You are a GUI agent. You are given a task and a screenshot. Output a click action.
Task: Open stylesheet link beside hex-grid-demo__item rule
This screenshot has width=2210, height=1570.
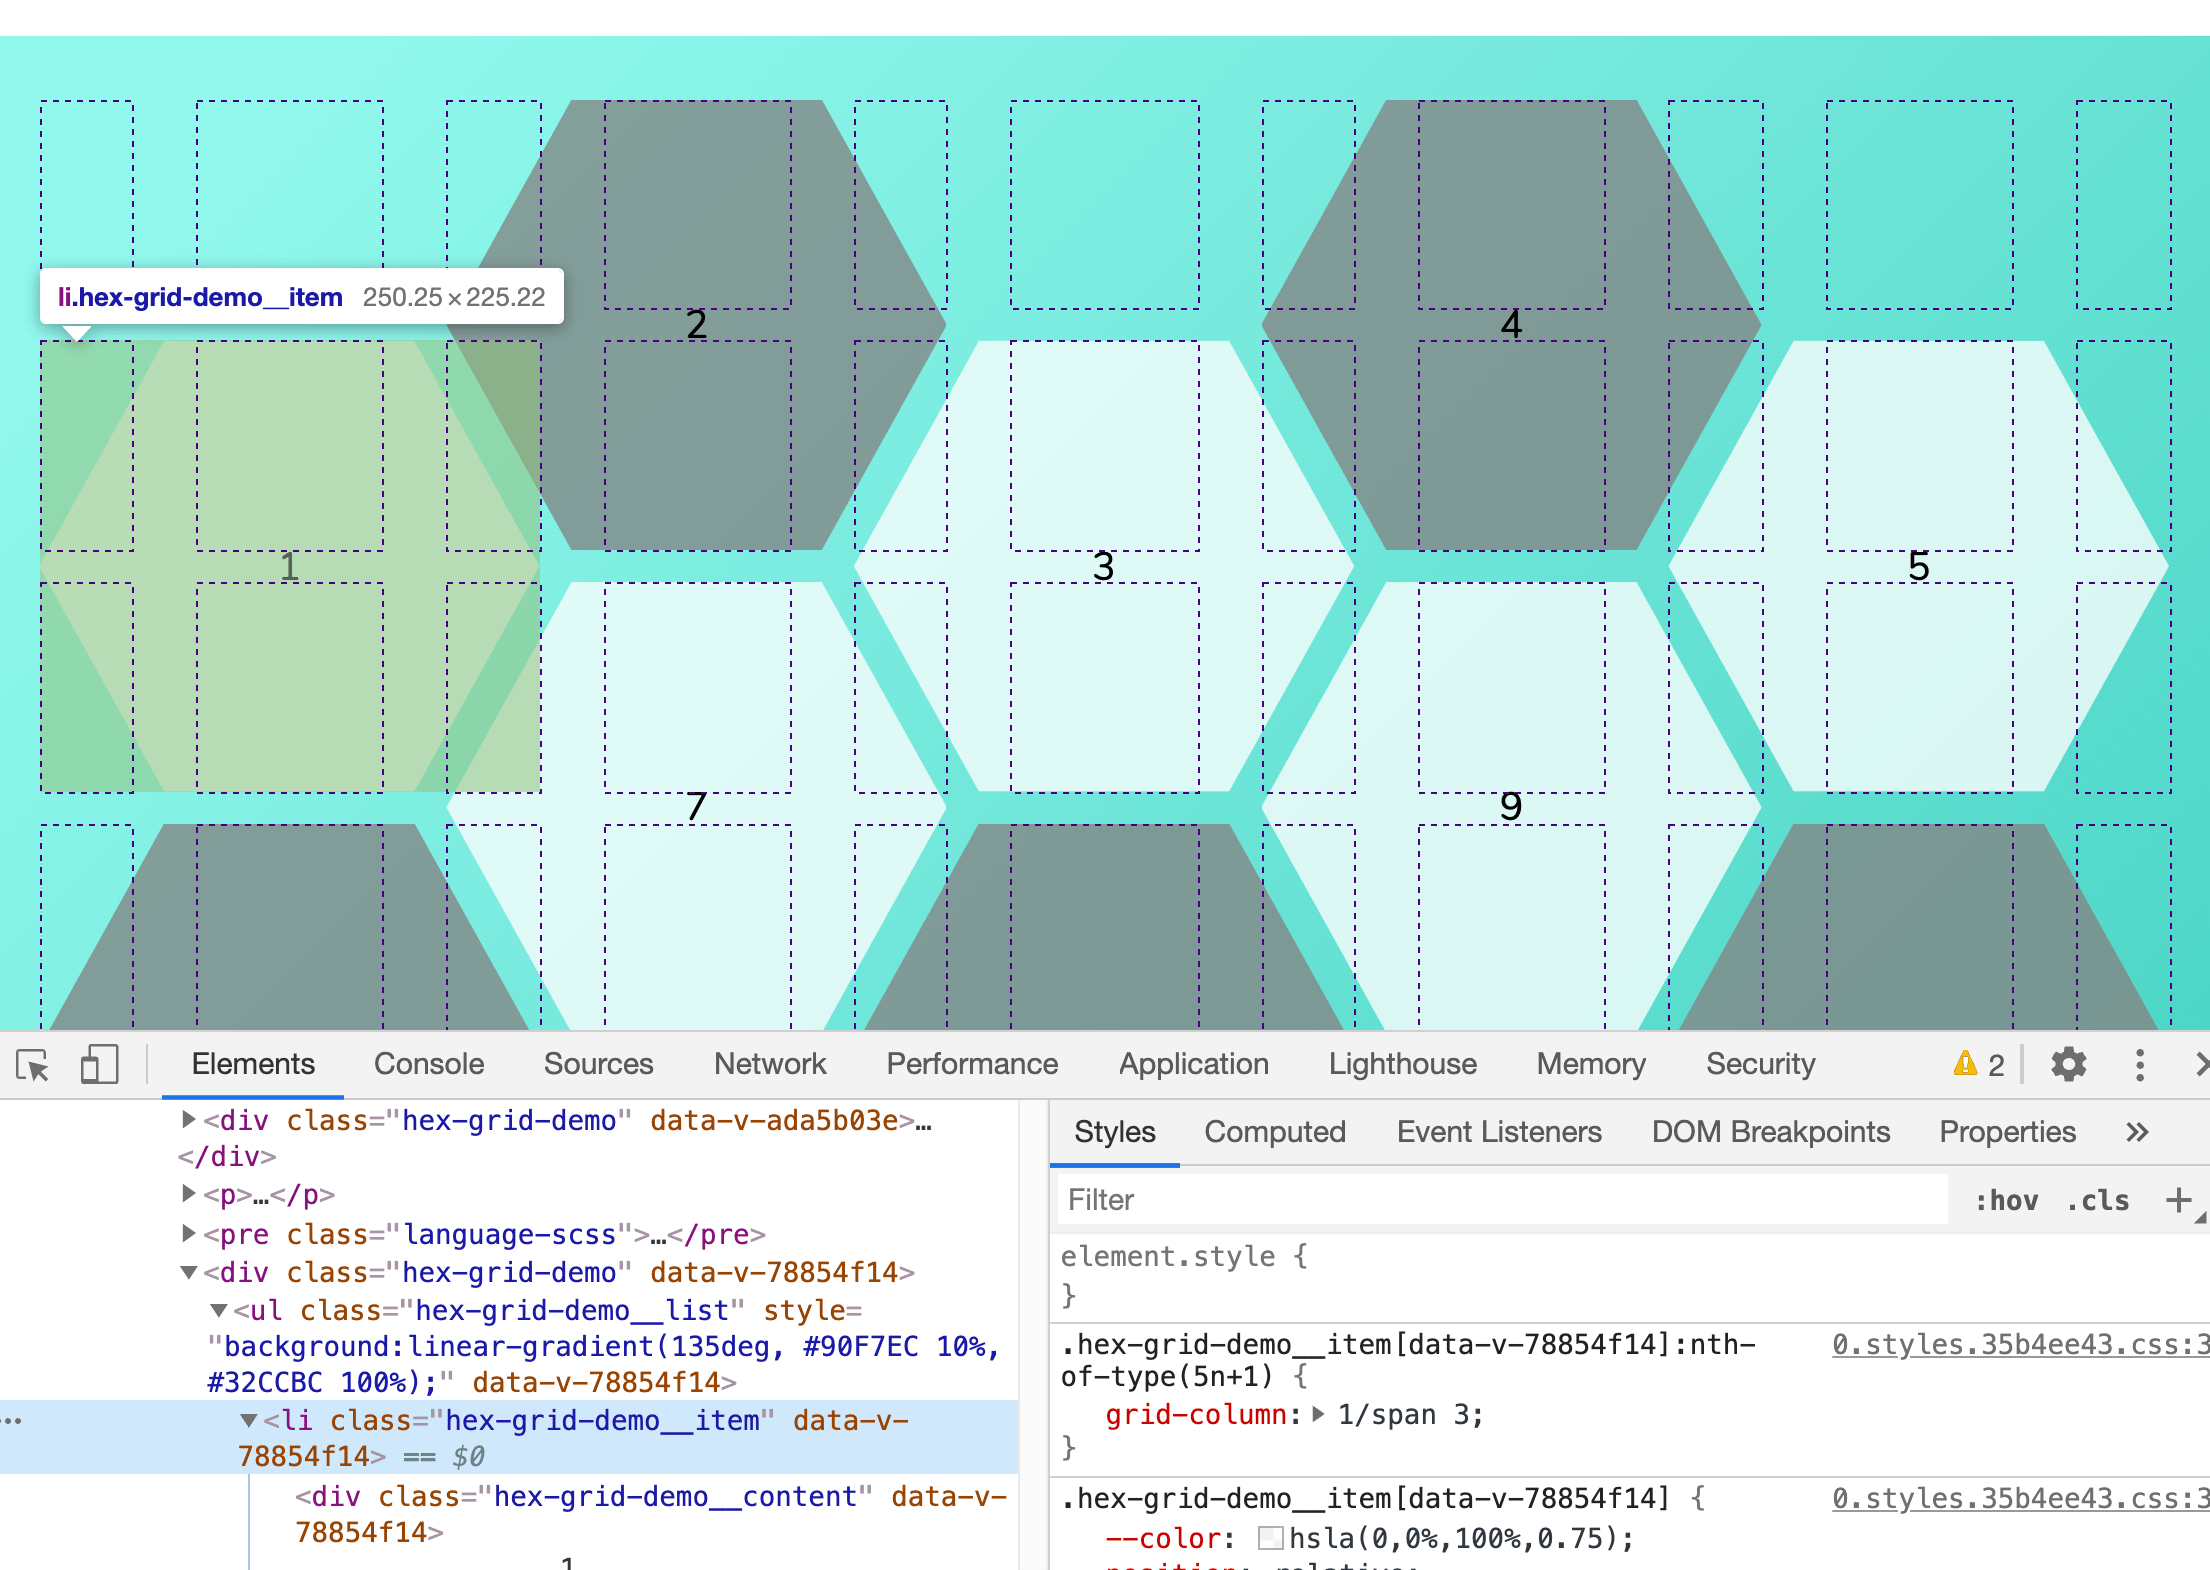[x=2020, y=1499]
